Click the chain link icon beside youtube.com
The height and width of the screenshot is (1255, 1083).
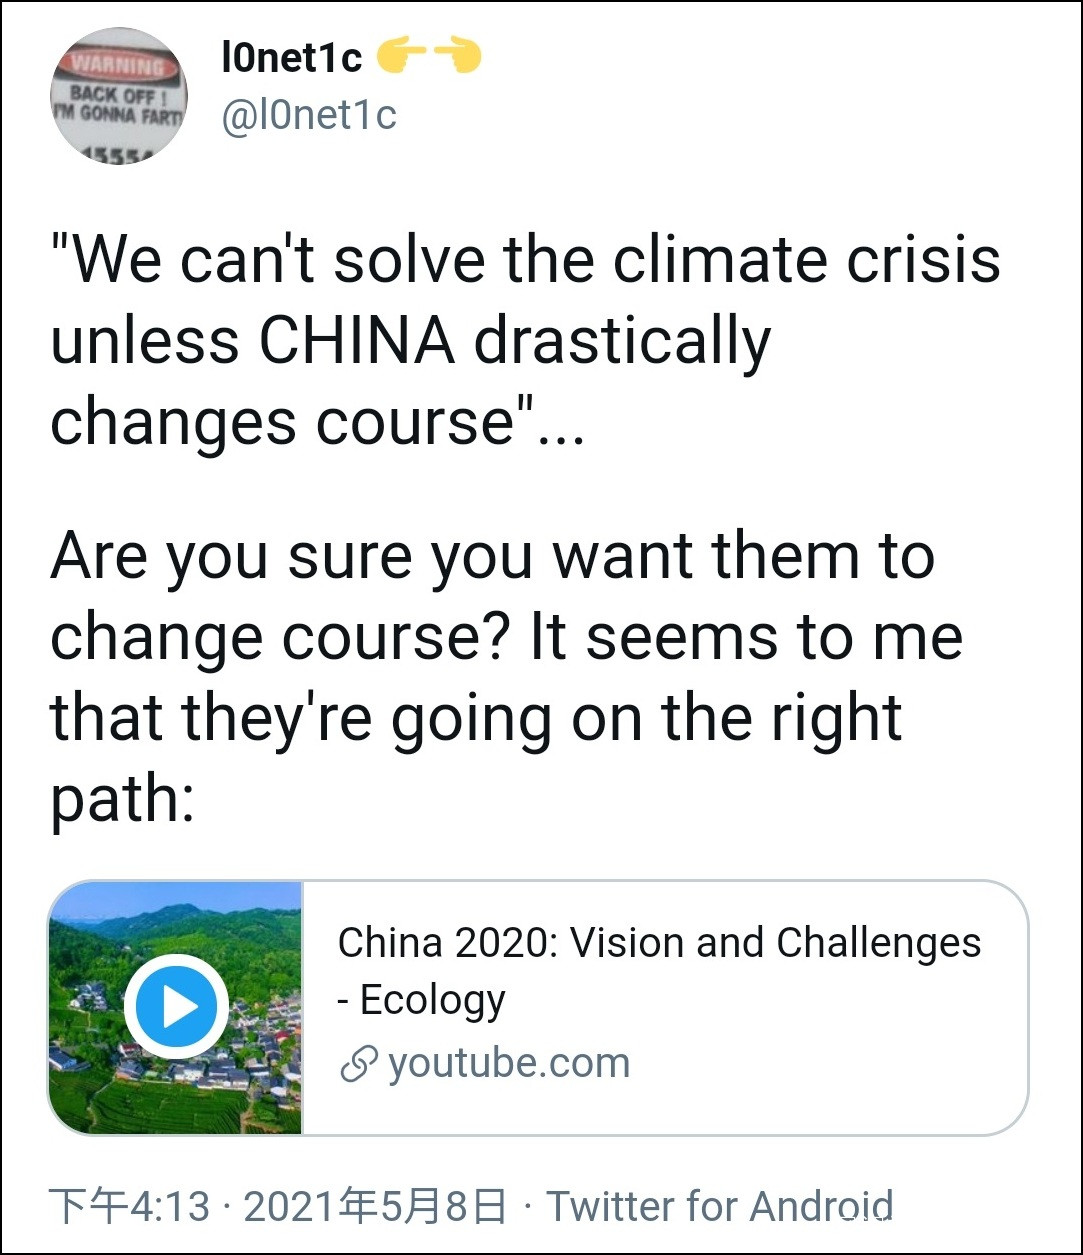(358, 1065)
